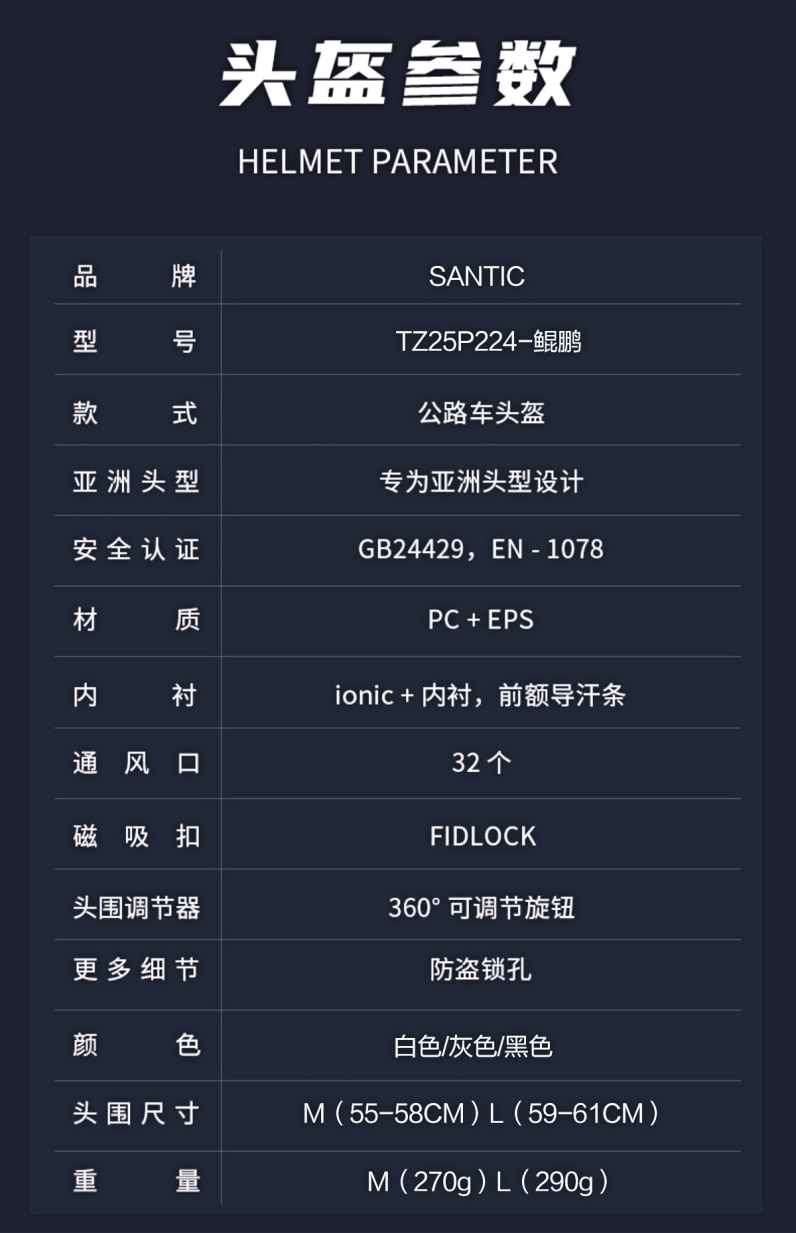796x1233 pixels.
Task: Click the 头盔参数 title heading
Action: pos(397,76)
